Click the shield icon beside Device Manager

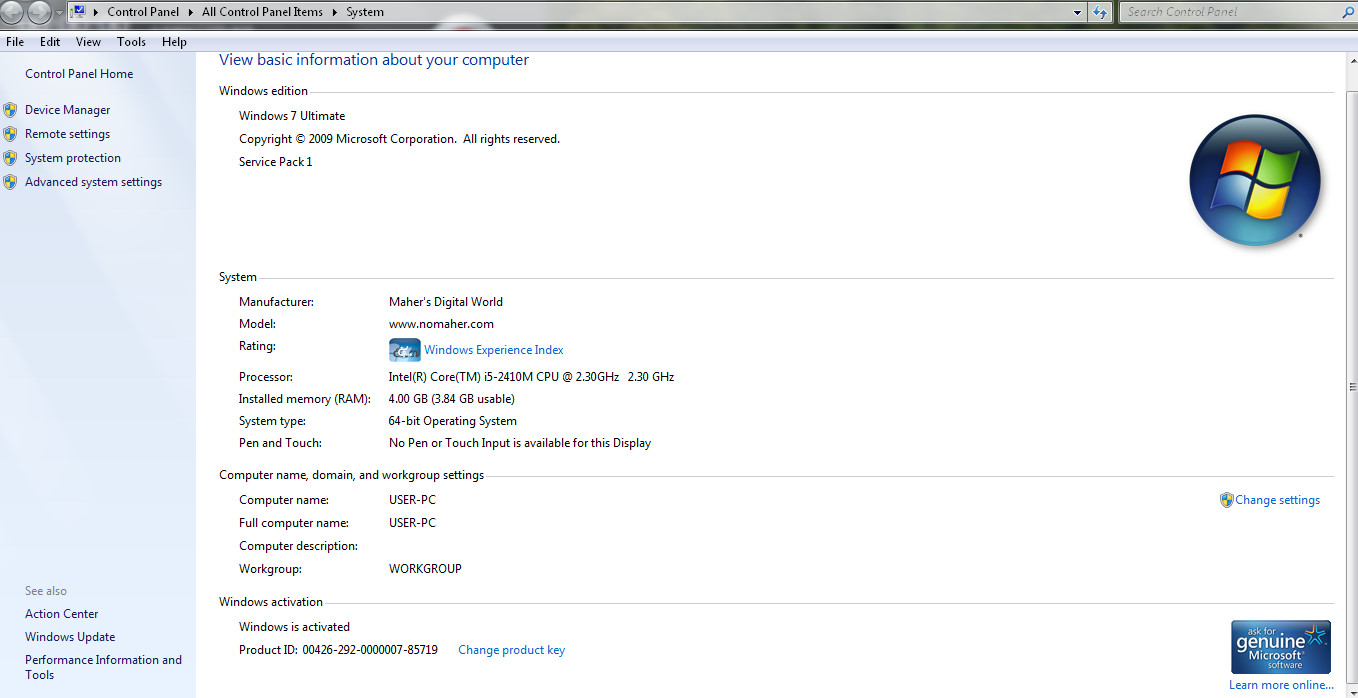tap(10, 110)
